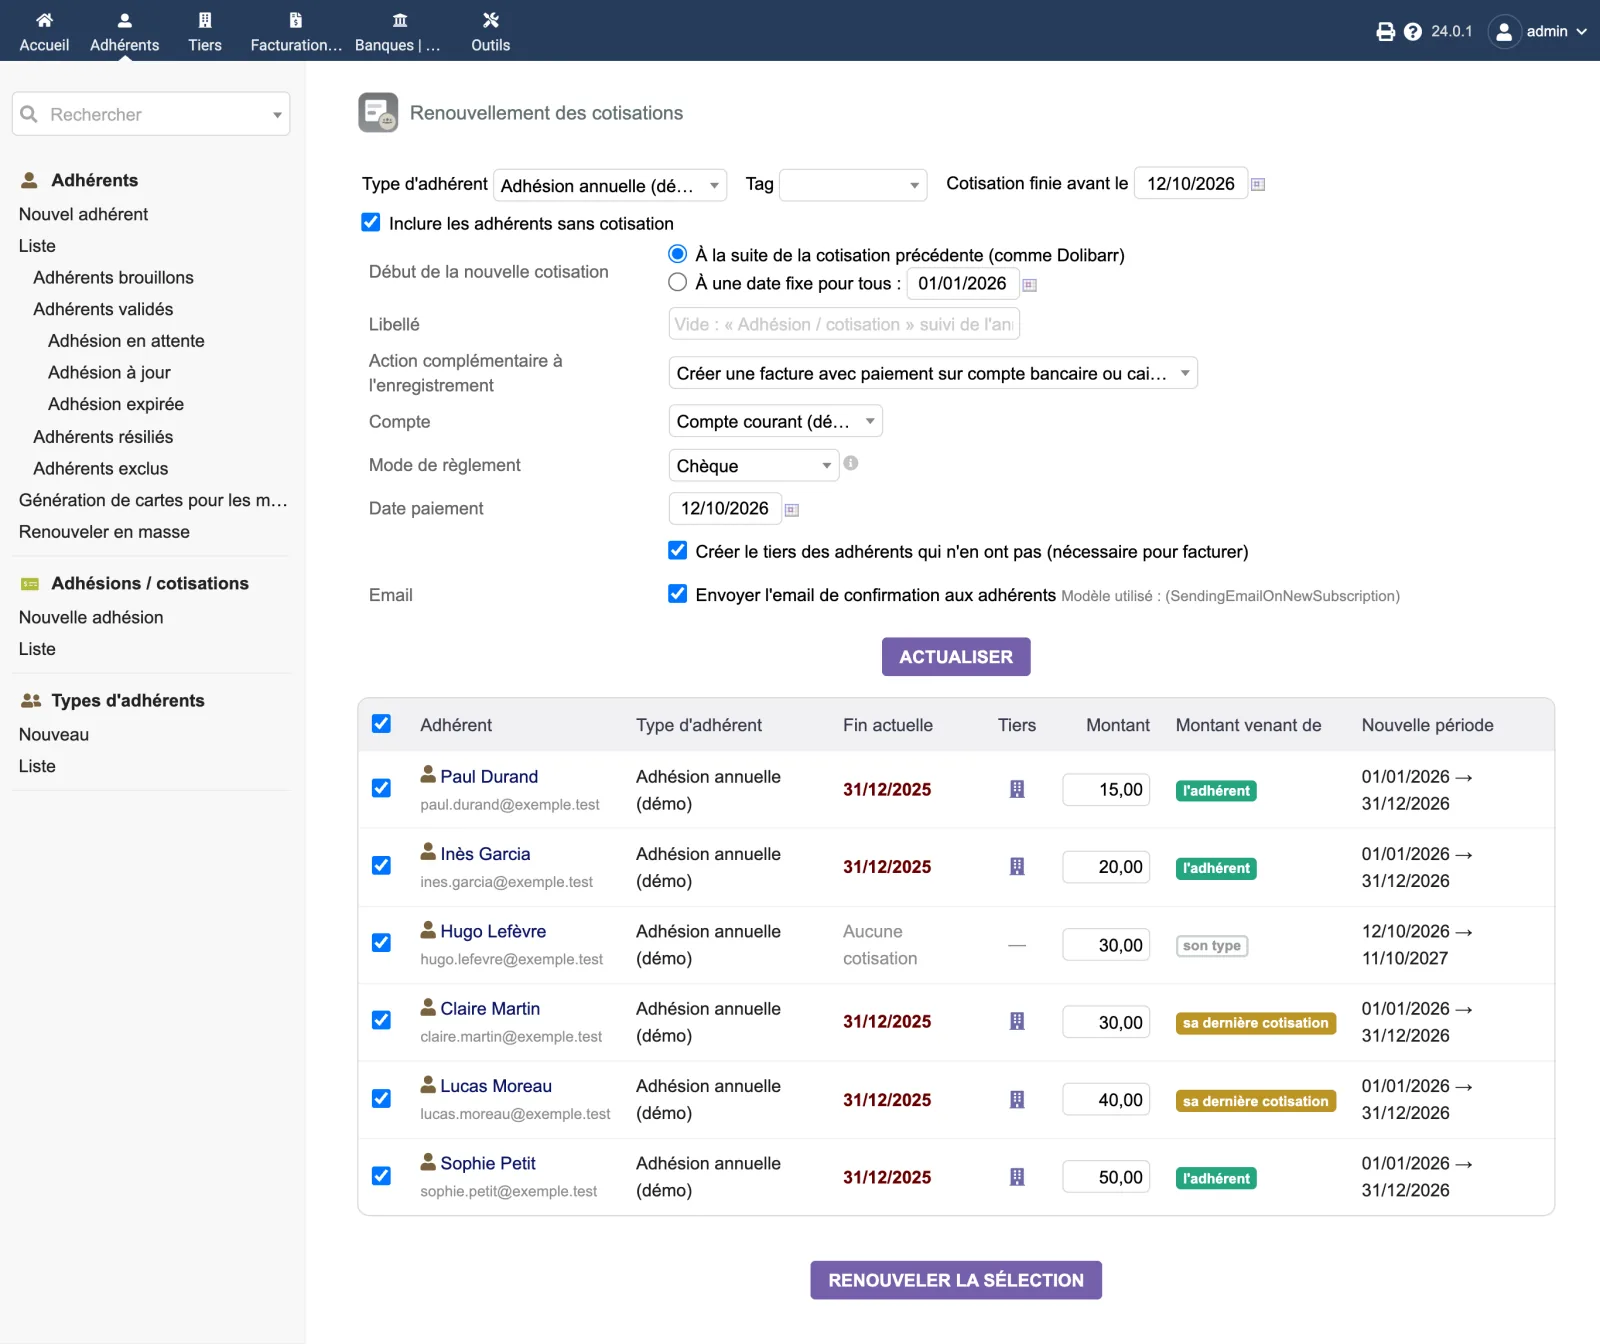
Task: Open the Tiers top menu
Action: pos(205,31)
